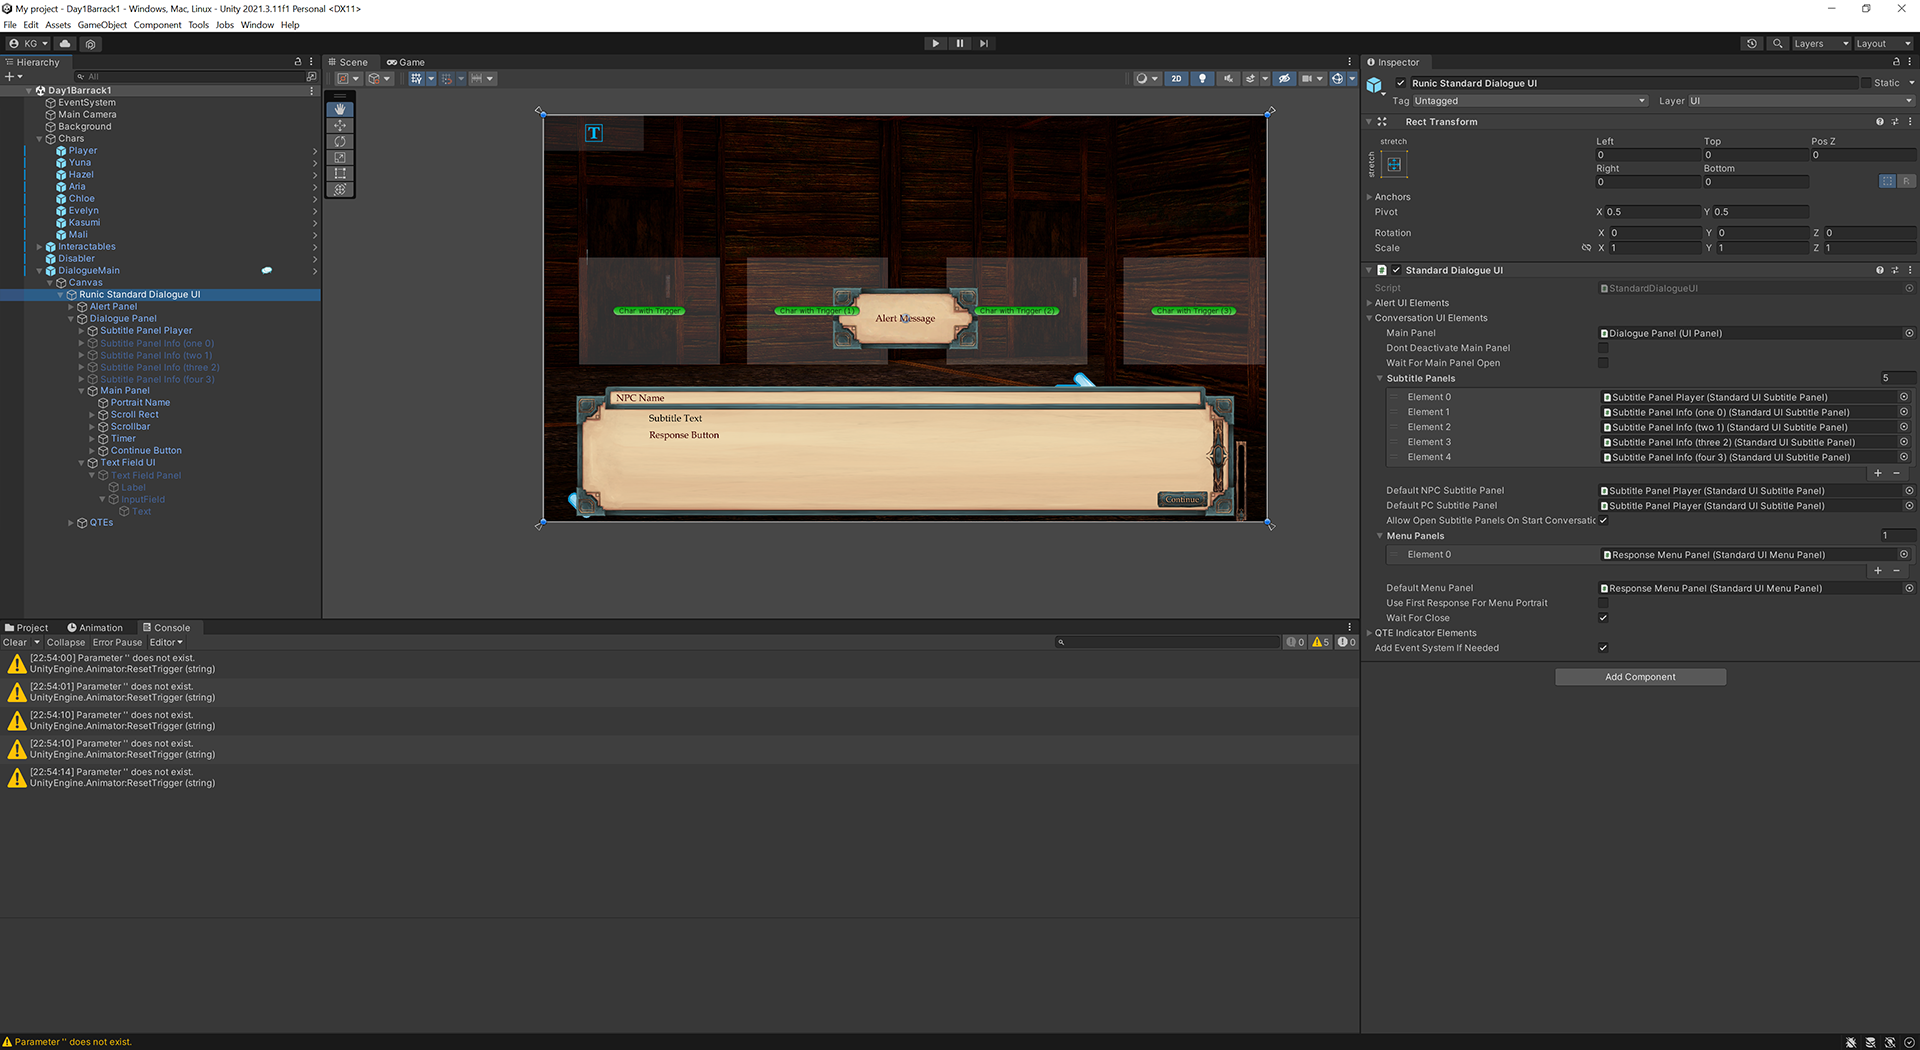The image size is (1920, 1050).
Task: Expand the QTEs hierarchy item
Action: 71,523
